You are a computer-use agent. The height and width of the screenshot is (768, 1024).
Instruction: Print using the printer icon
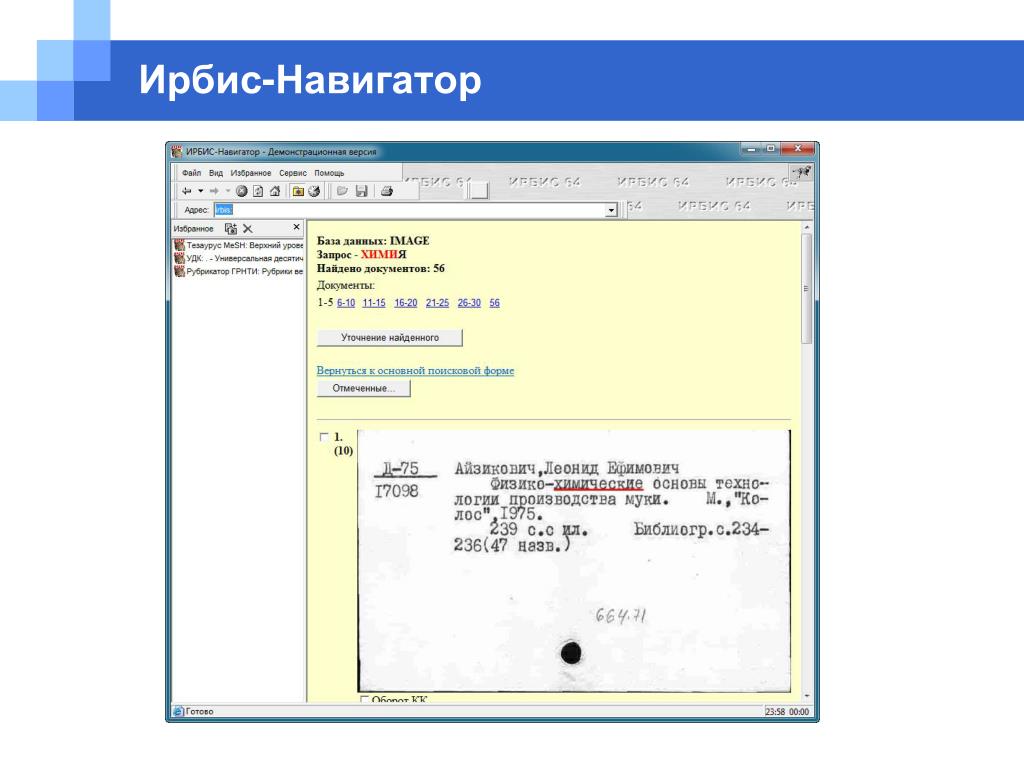387,191
